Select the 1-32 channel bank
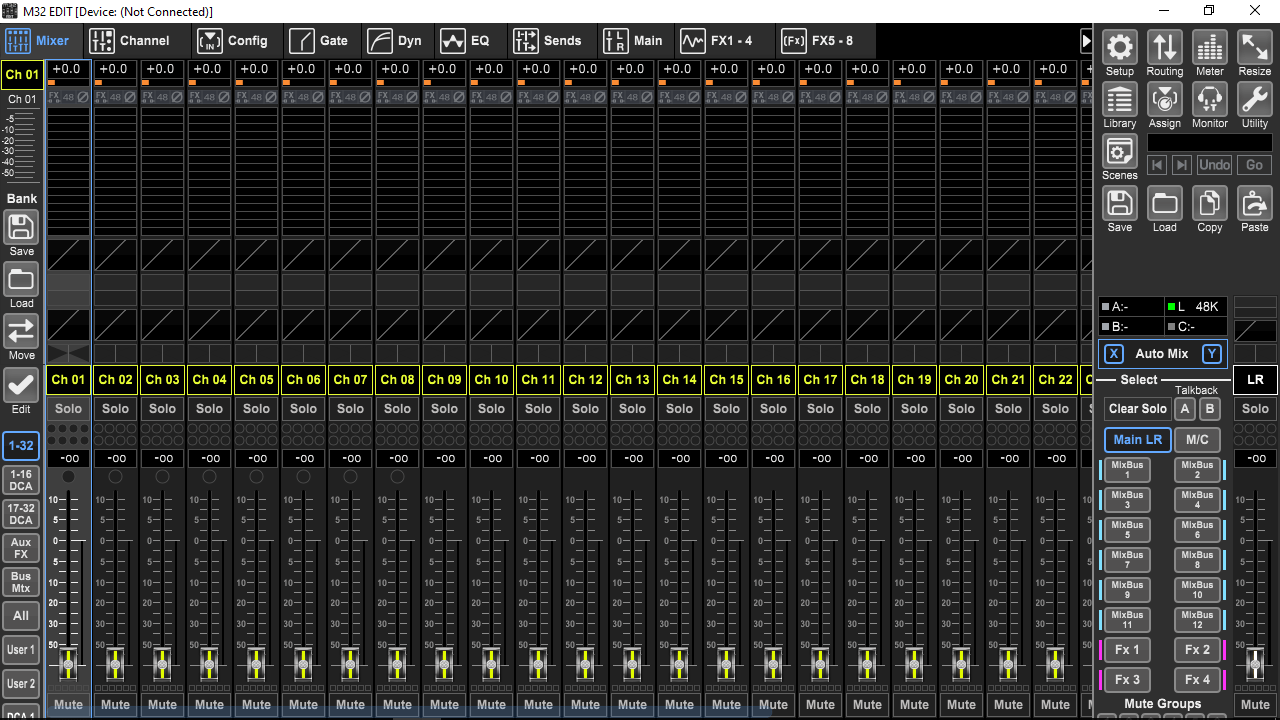 coord(21,446)
